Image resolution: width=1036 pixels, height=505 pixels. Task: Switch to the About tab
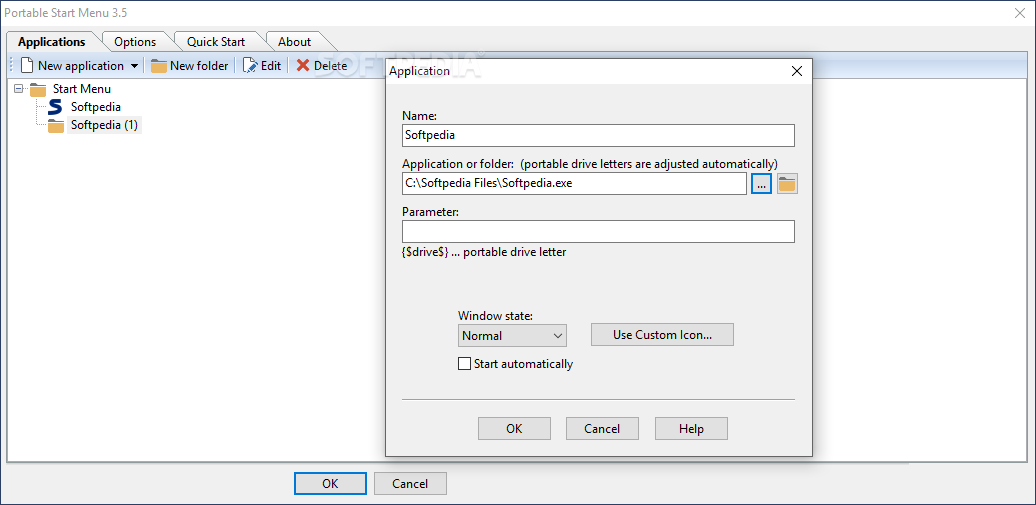coord(294,42)
